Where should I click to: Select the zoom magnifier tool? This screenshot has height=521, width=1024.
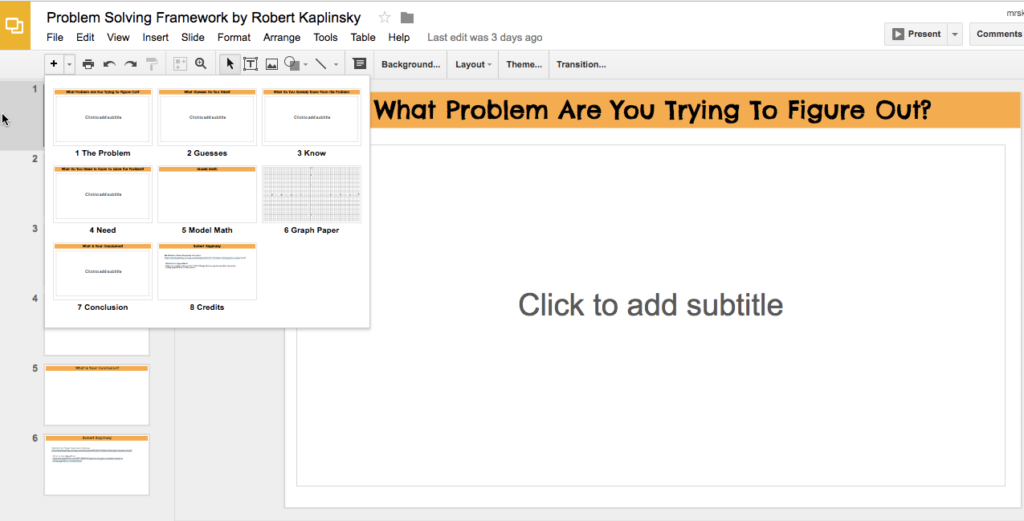[x=200, y=64]
